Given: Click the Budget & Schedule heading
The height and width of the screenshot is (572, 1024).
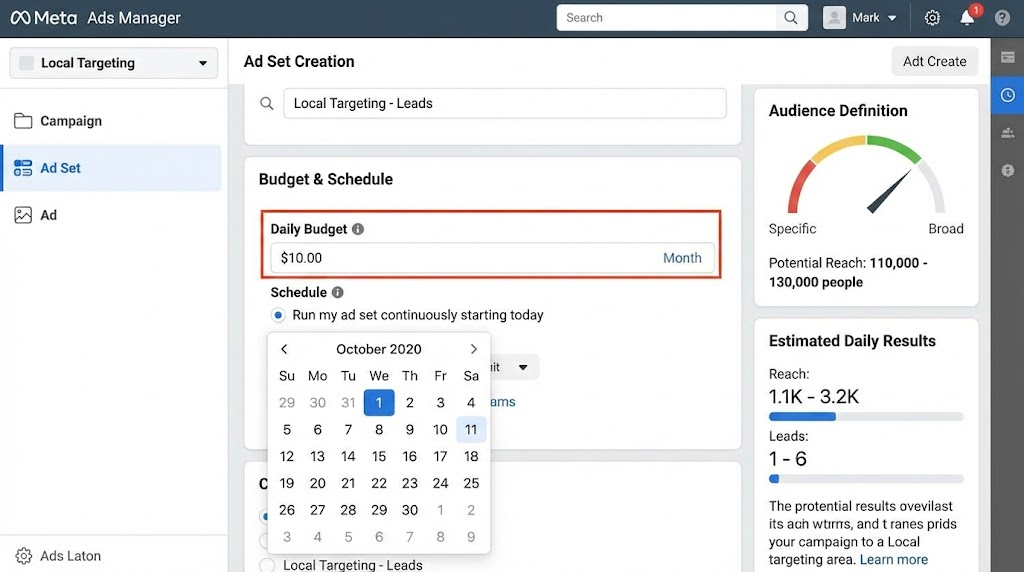Looking at the screenshot, I should pos(326,180).
